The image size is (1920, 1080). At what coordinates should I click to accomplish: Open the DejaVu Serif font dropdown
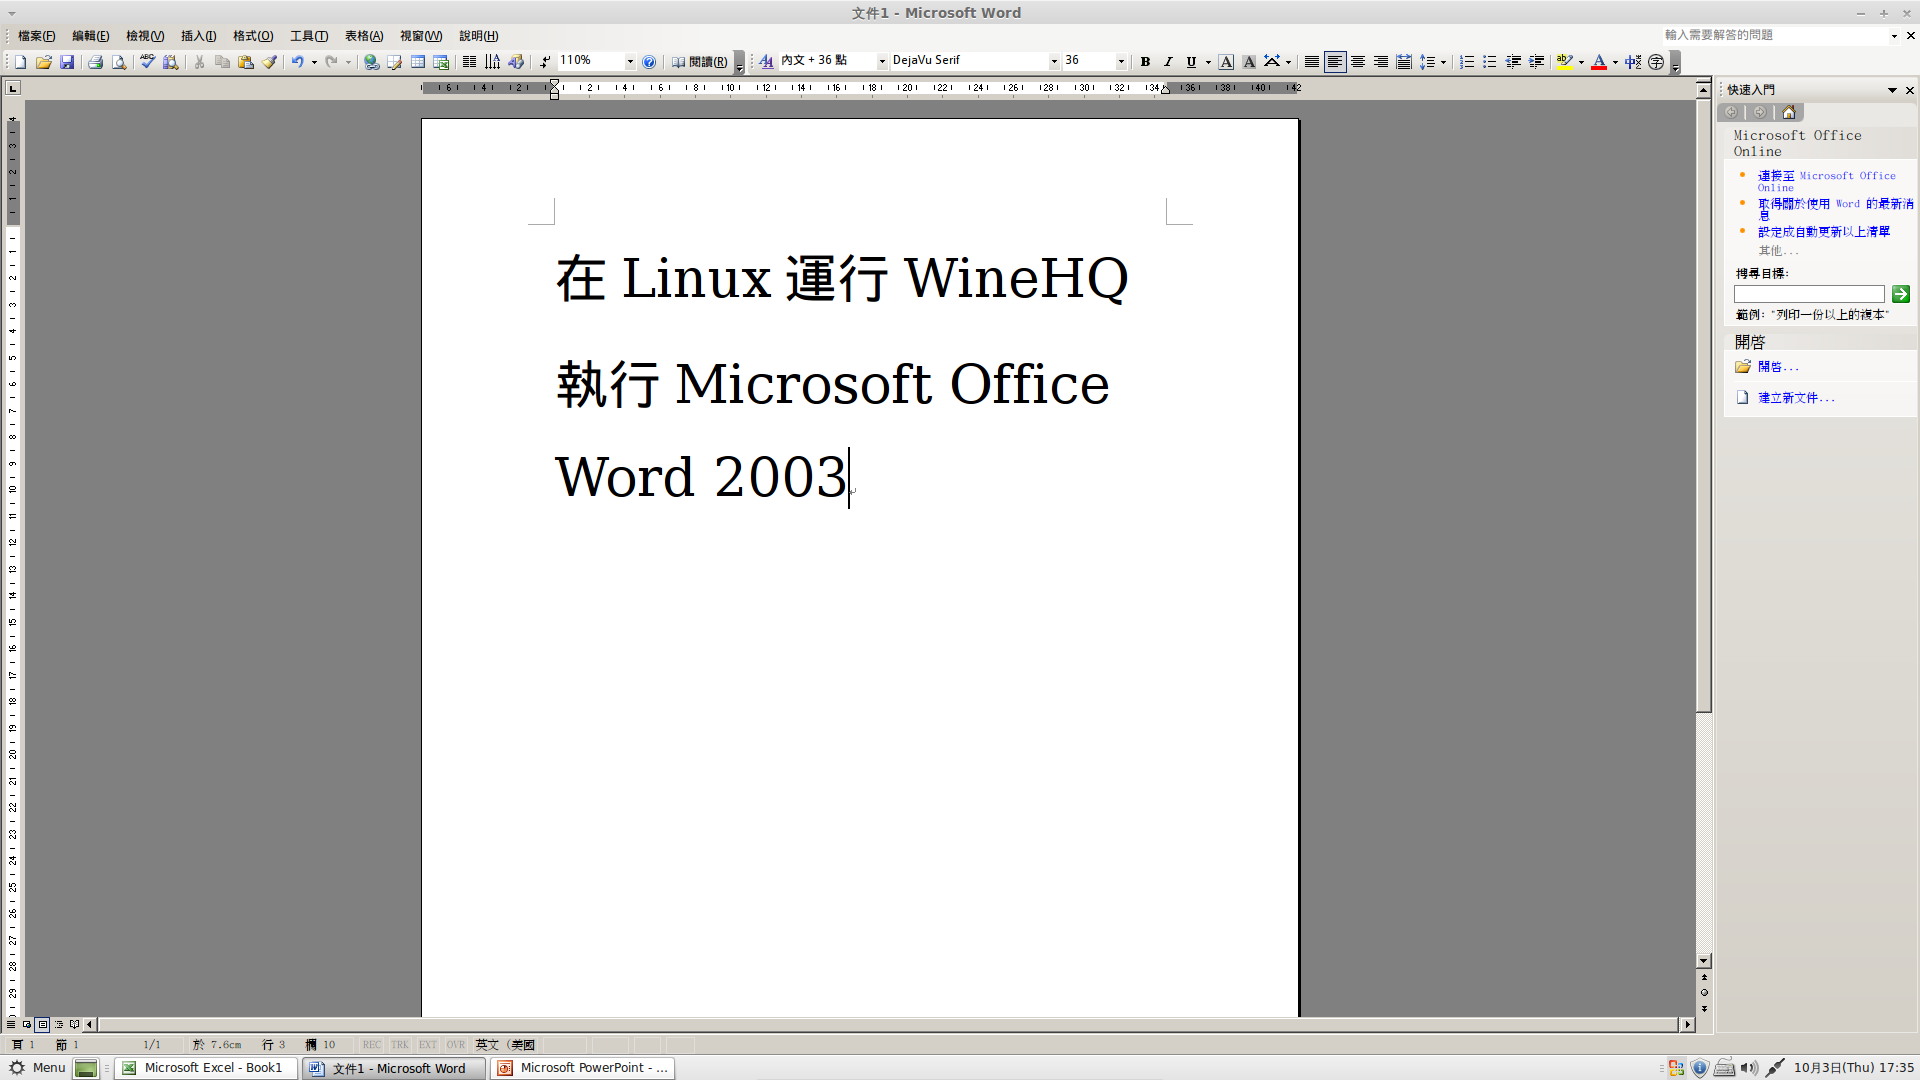coord(1054,62)
